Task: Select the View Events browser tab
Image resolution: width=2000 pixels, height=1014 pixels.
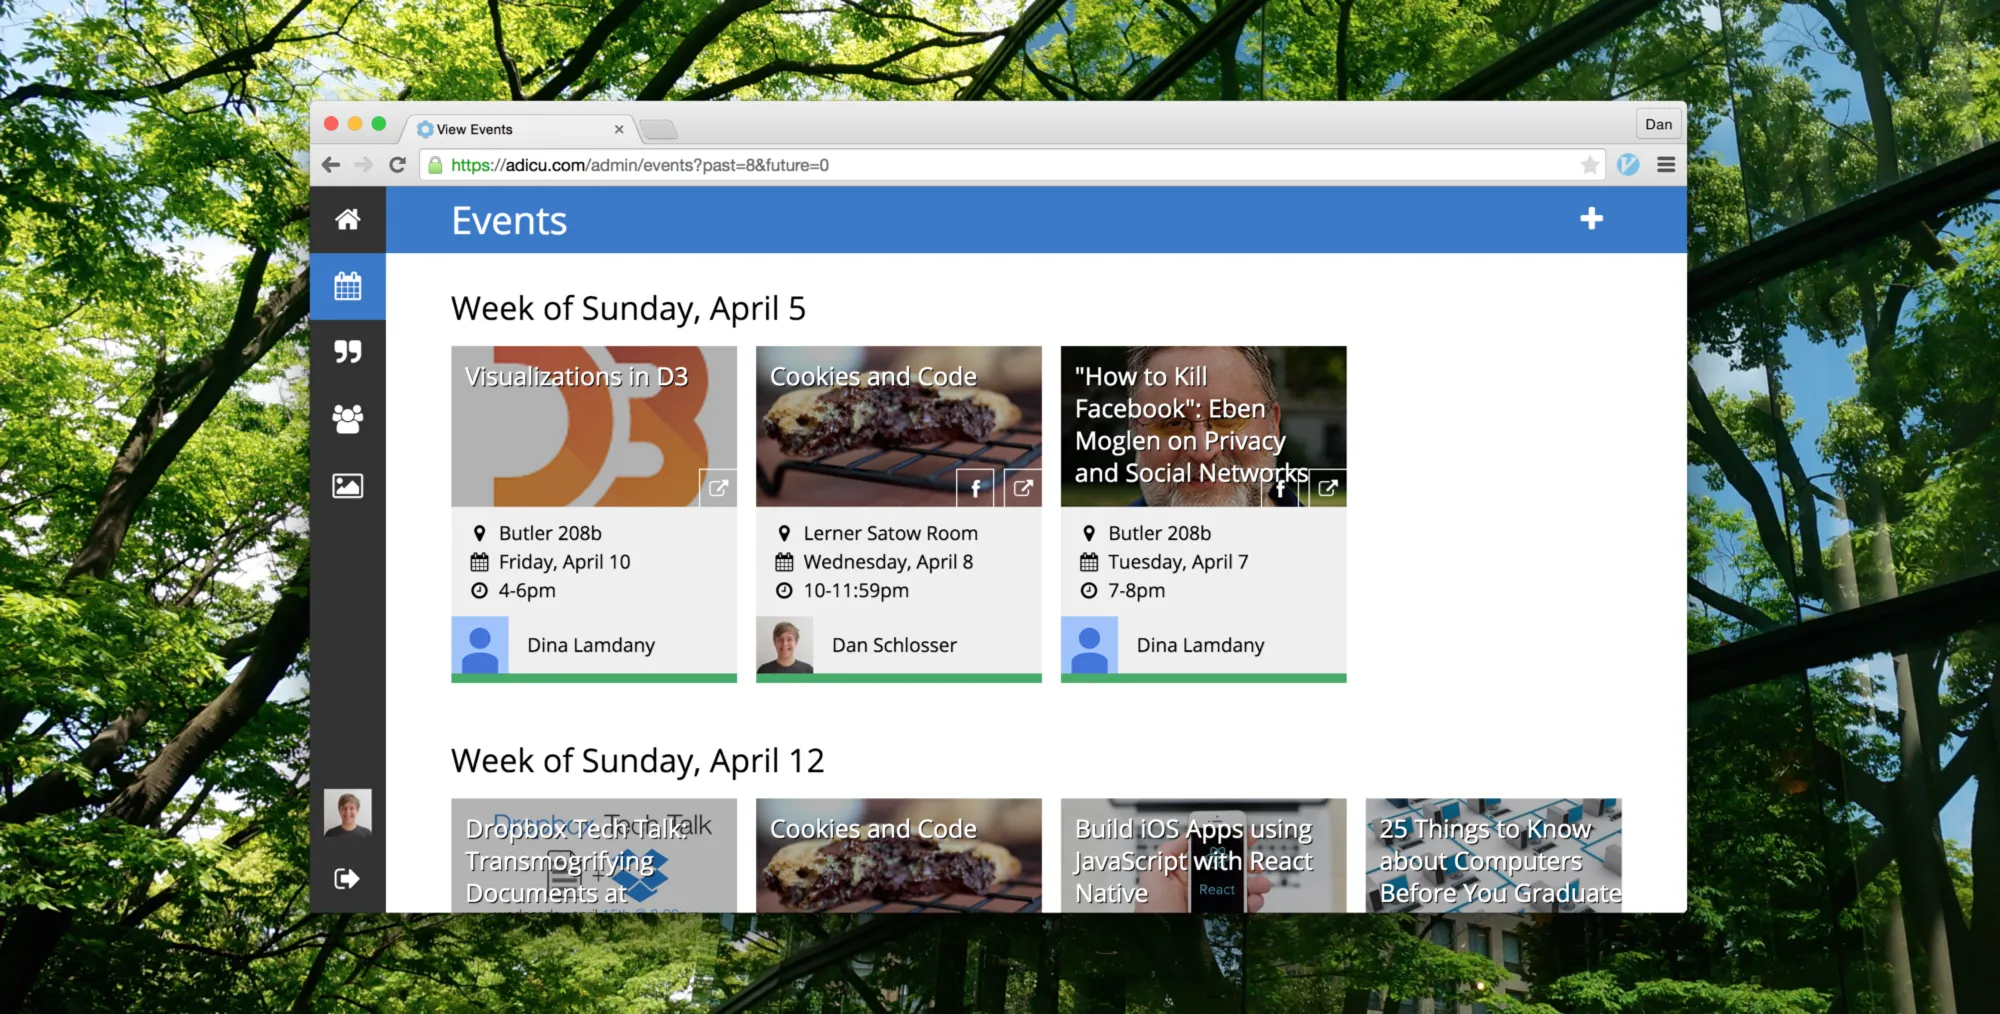Action: pos(518,129)
